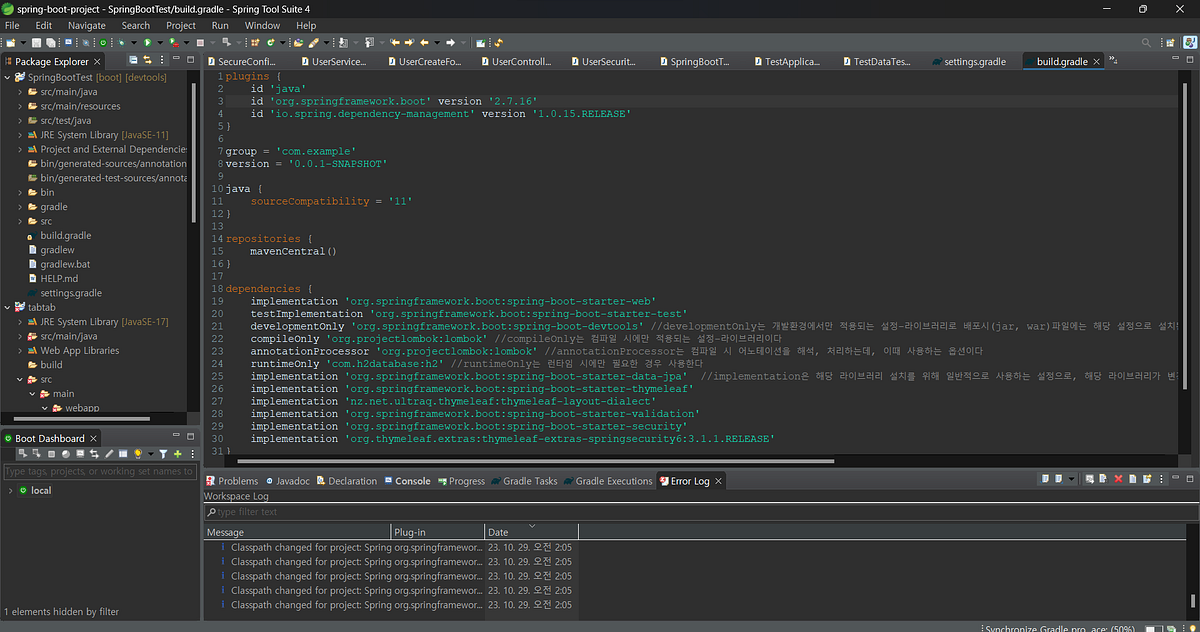Click the green plus icon in Boot Dashboard
The width and height of the screenshot is (1200, 632).
[x=178, y=453]
